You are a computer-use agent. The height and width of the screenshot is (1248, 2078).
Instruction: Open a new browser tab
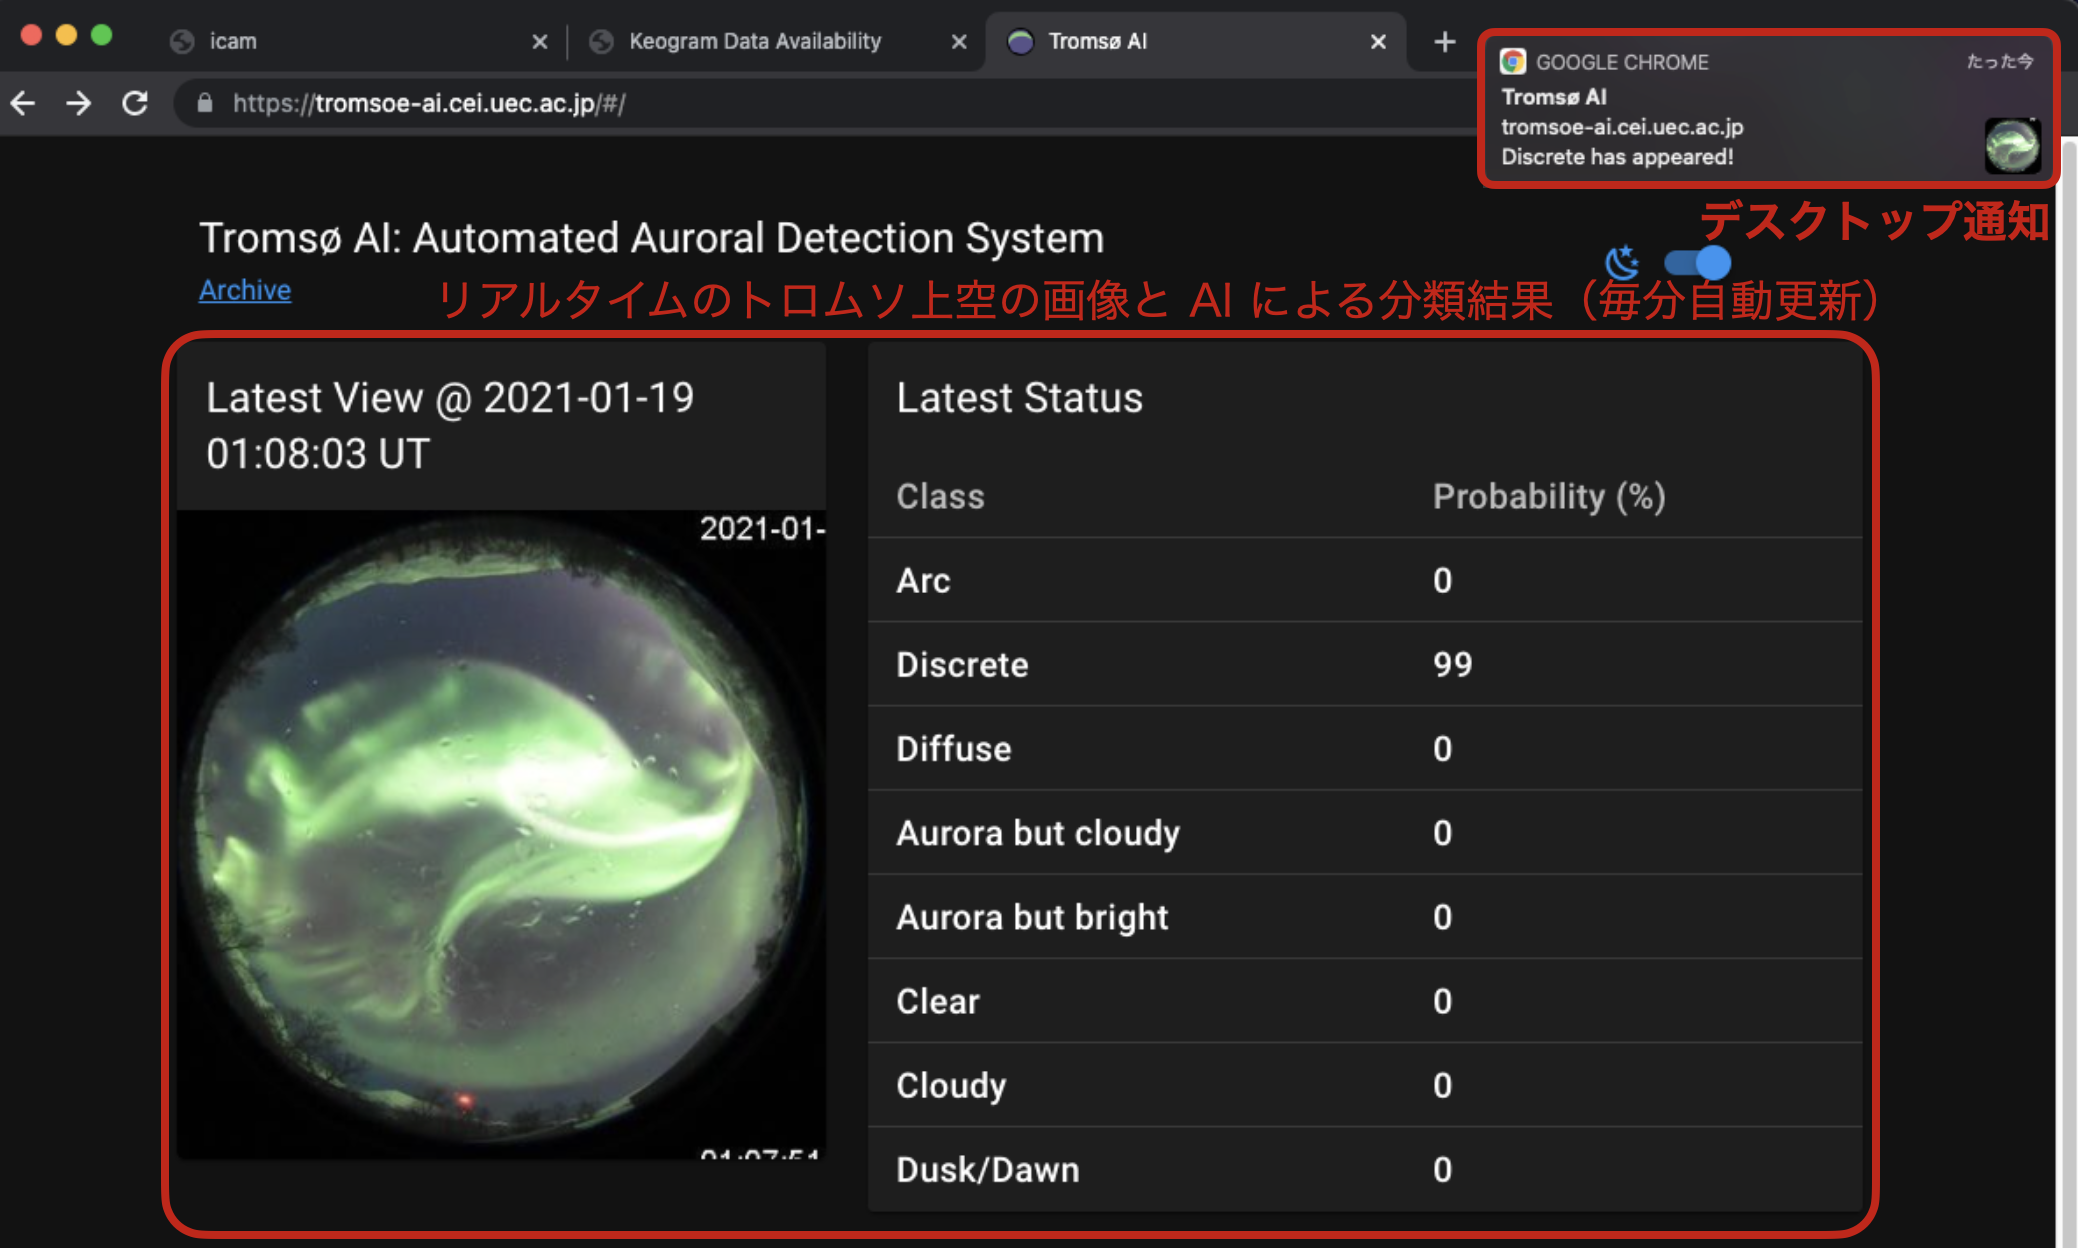click(x=1444, y=42)
